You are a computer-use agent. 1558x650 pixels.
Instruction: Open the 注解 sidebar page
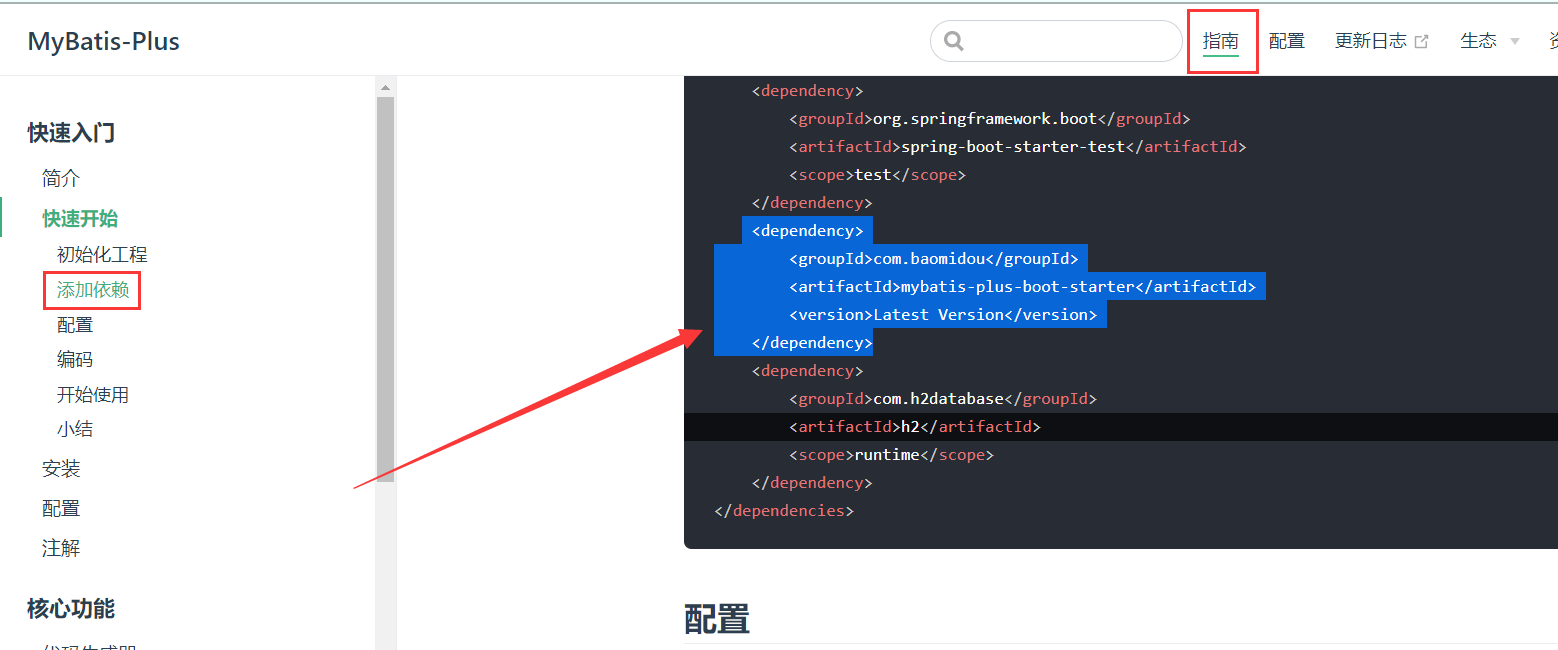pos(61,549)
